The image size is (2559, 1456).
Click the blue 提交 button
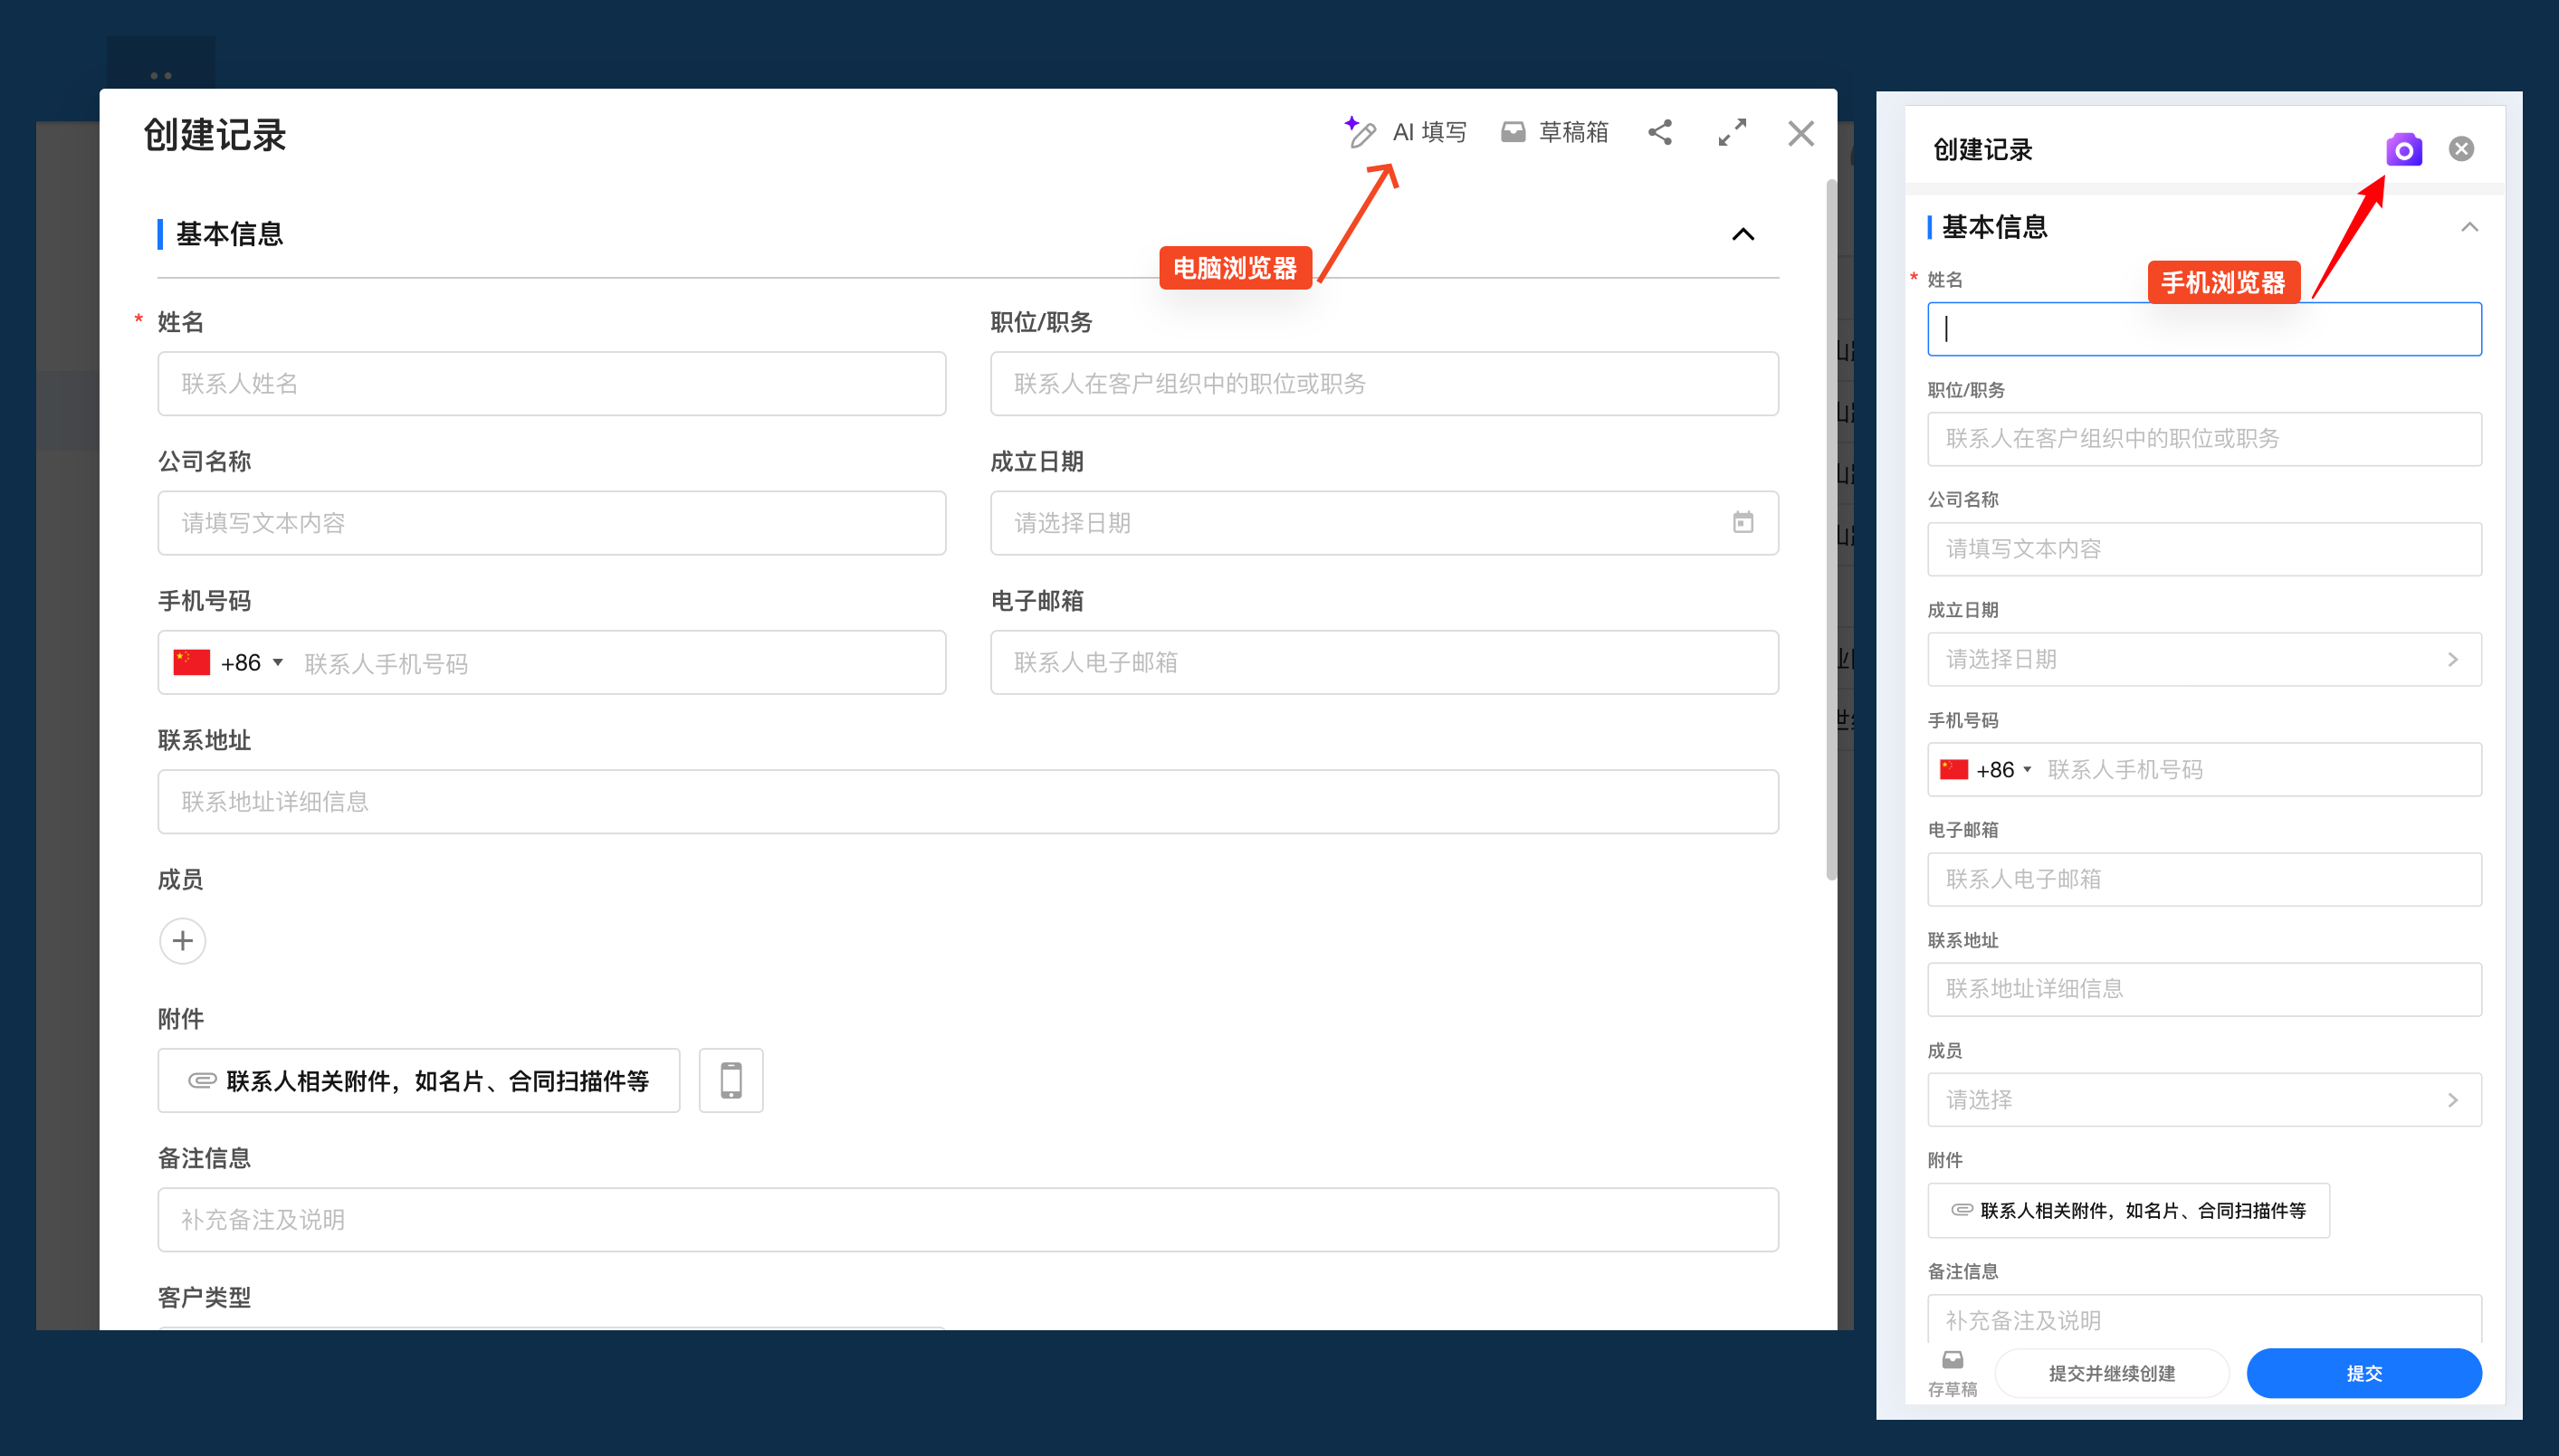2364,1373
